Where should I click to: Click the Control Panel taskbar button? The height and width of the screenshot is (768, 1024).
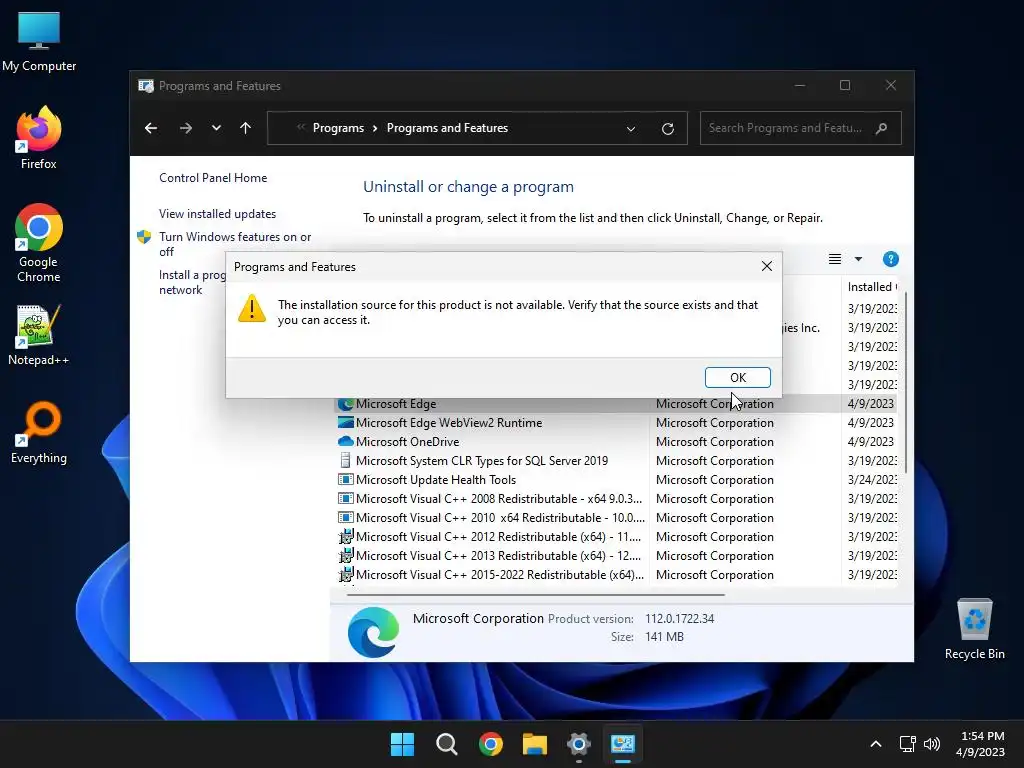coord(623,744)
